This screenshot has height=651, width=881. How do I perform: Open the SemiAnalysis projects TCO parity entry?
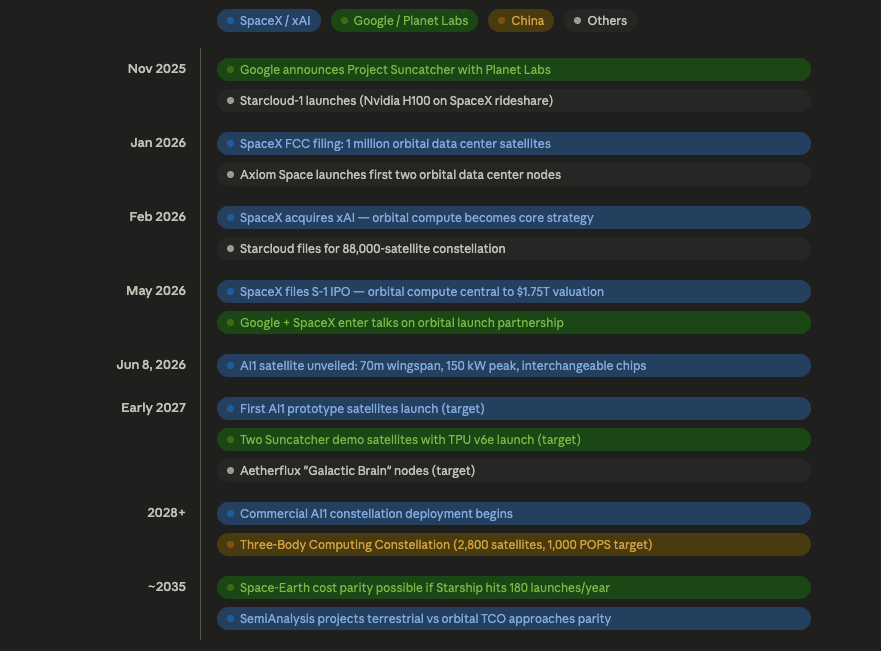[514, 618]
